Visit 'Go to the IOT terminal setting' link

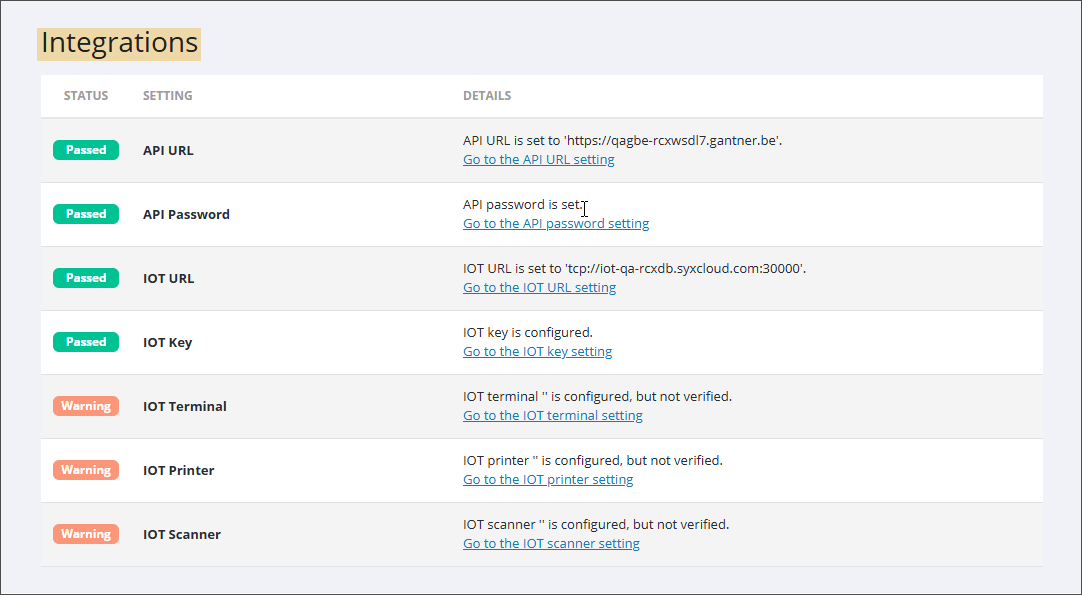[552, 416]
